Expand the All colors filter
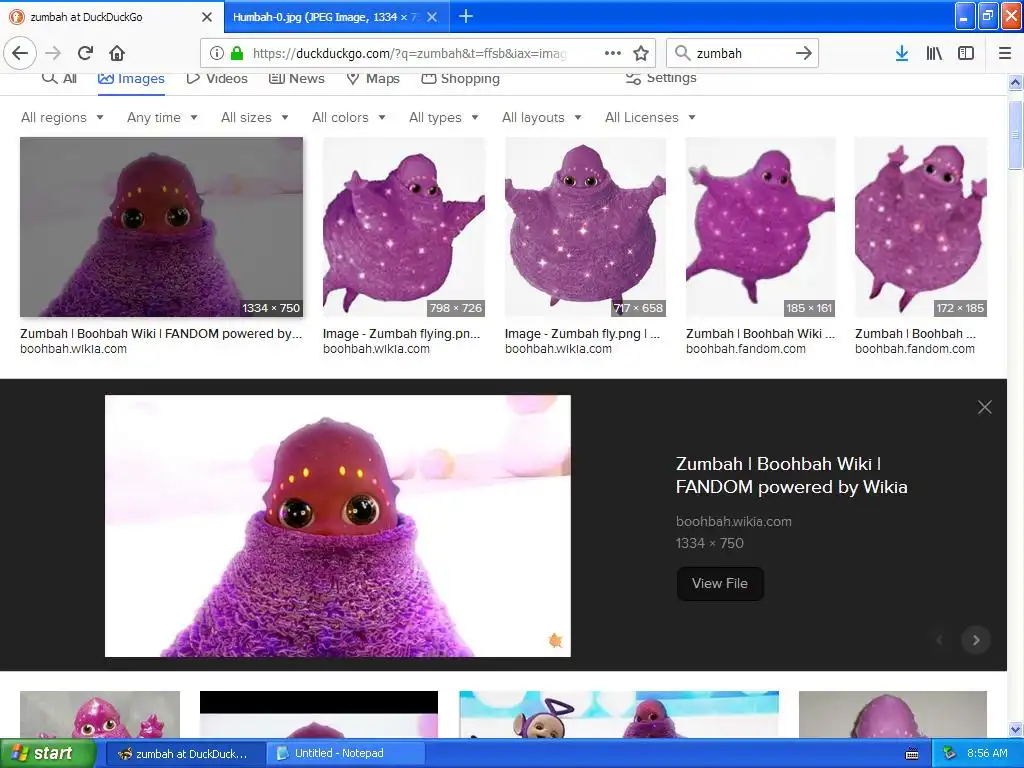The height and width of the screenshot is (768, 1024). [x=349, y=118]
